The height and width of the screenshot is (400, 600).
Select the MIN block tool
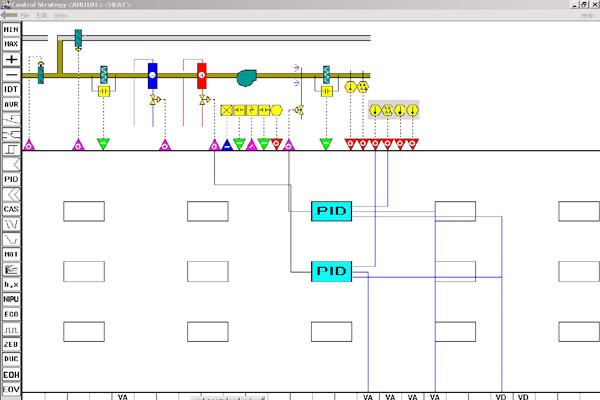[x=11, y=31]
